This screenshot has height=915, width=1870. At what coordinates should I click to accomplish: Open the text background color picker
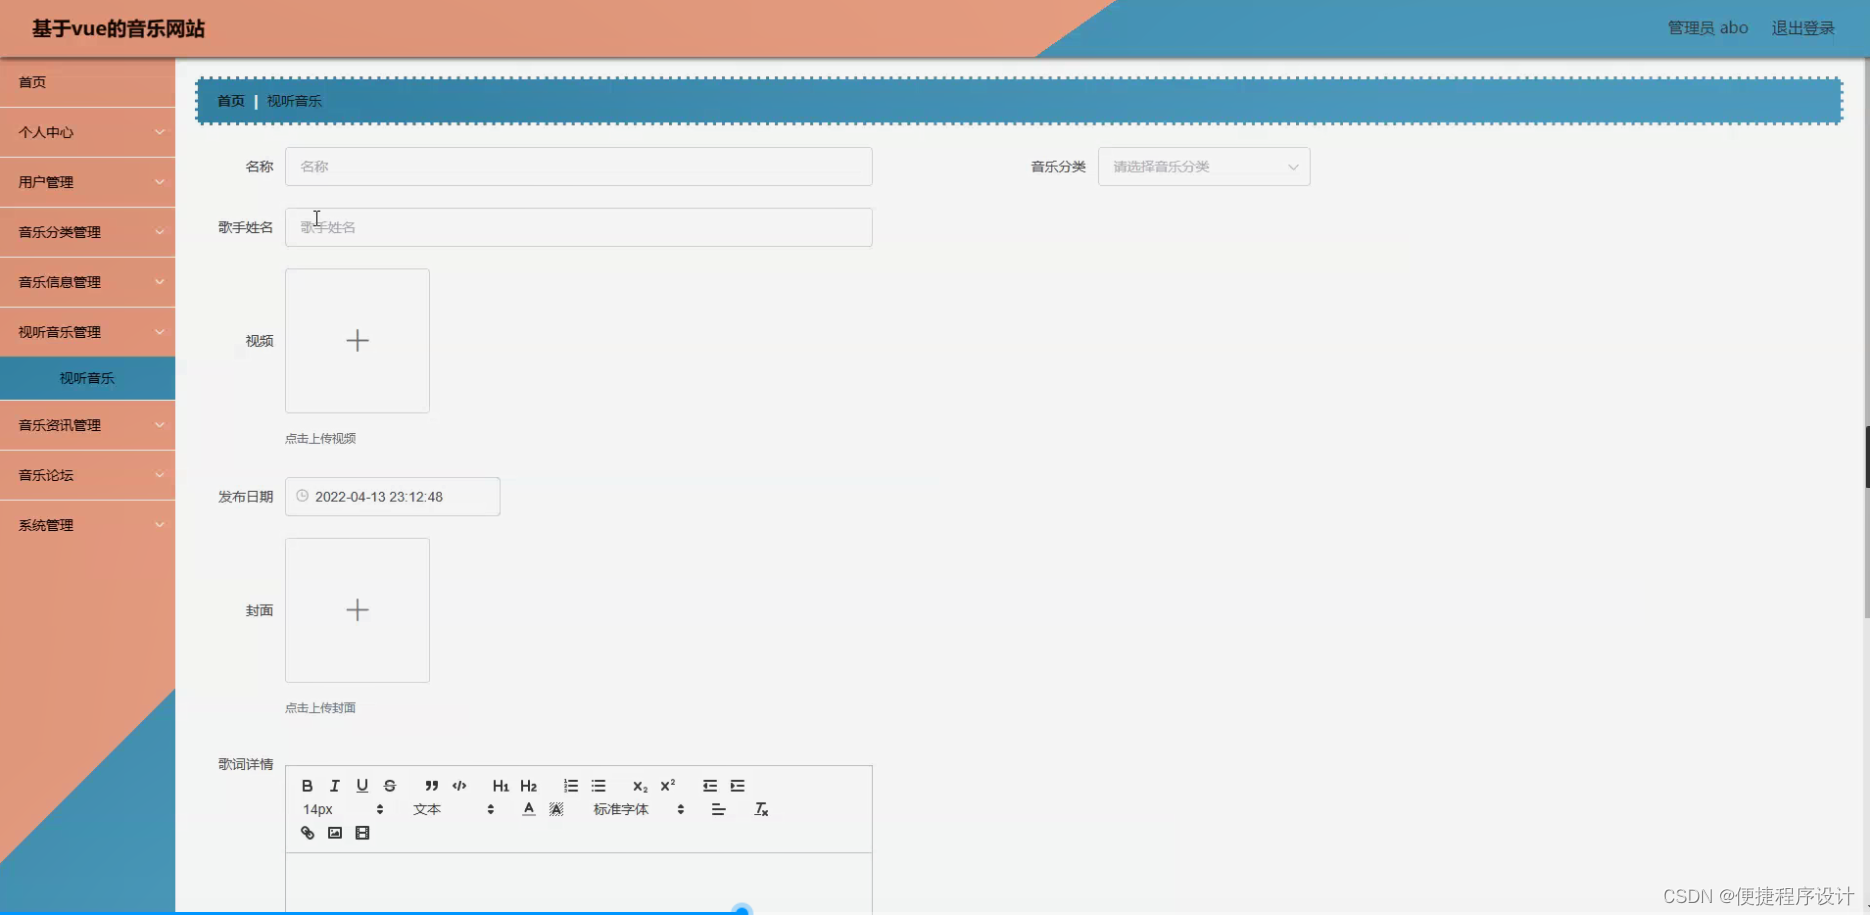coord(556,809)
